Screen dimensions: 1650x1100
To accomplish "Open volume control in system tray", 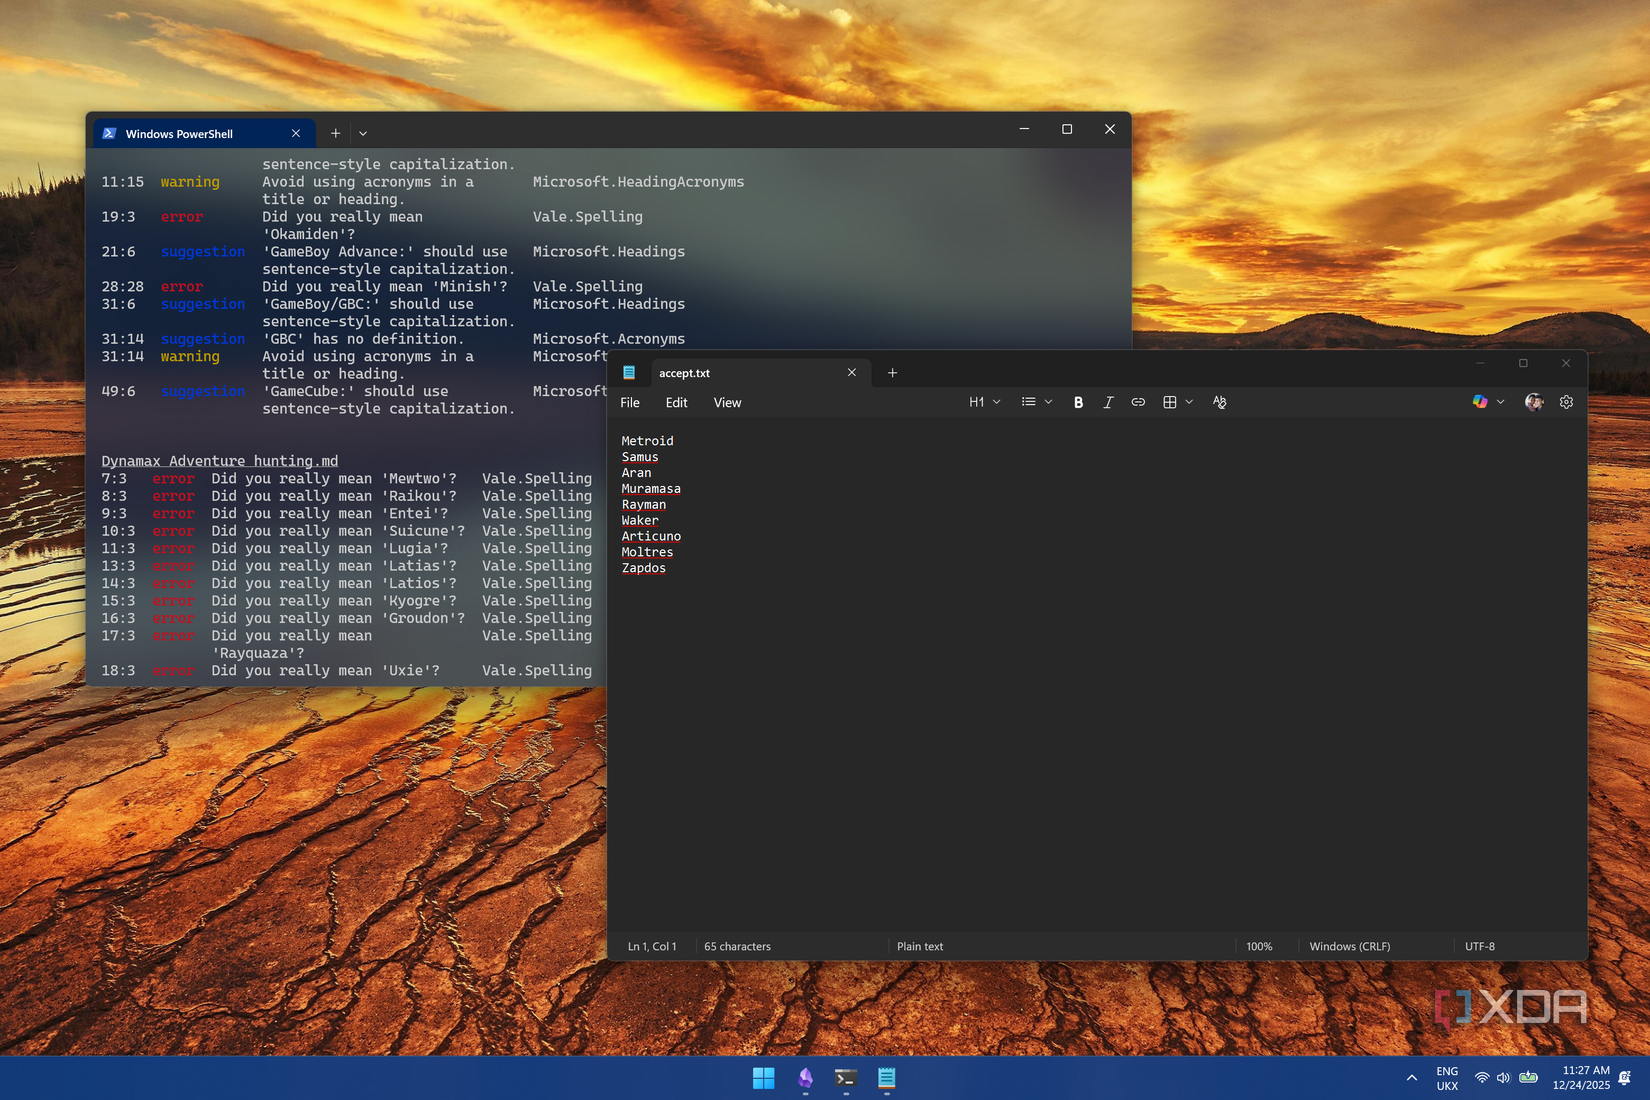I will 1503,1078.
